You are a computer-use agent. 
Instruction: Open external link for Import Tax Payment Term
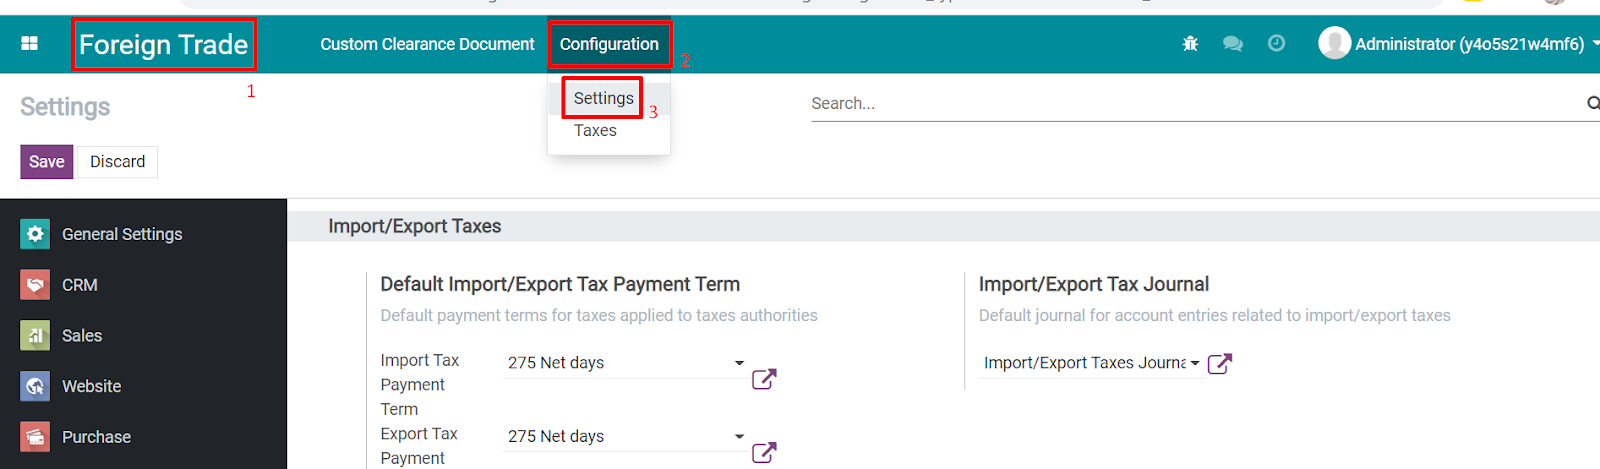point(764,379)
